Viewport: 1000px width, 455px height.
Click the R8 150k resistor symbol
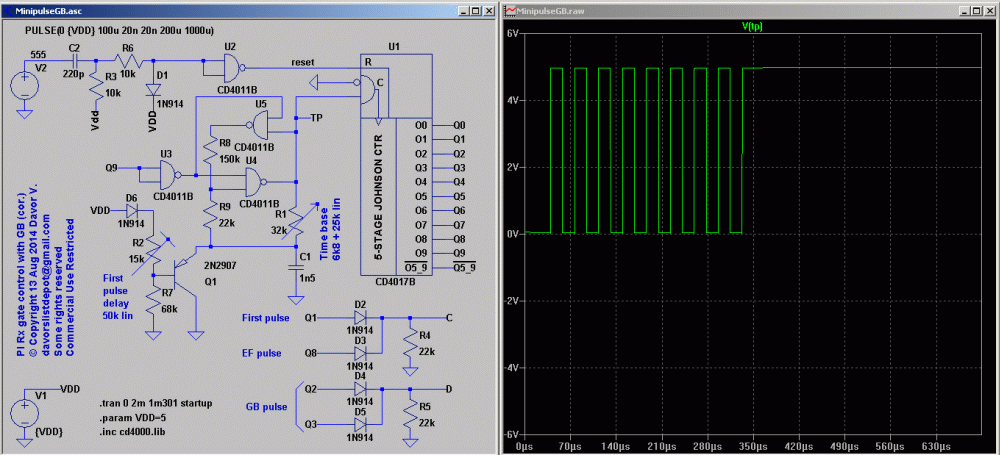(211, 151)
